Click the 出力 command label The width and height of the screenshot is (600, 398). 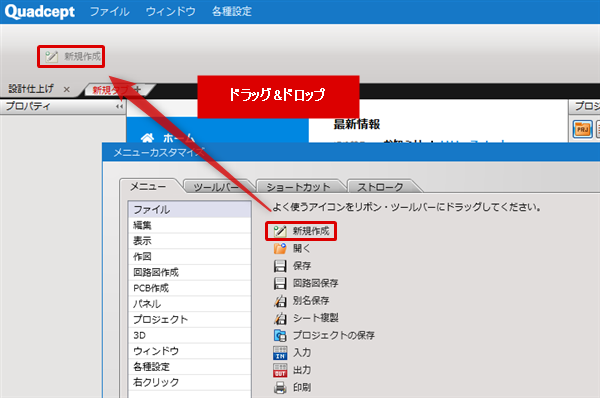click(x=302, y=370)
